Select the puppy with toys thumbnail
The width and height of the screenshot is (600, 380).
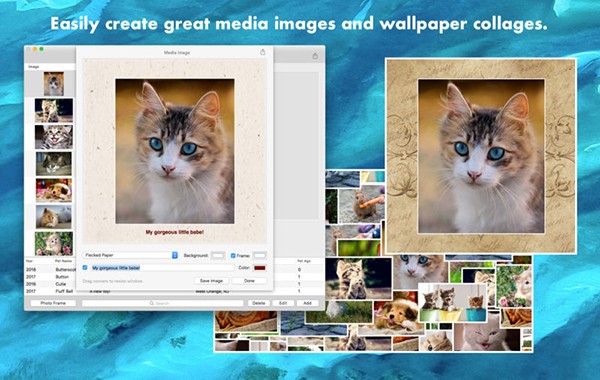click(54, 190)
